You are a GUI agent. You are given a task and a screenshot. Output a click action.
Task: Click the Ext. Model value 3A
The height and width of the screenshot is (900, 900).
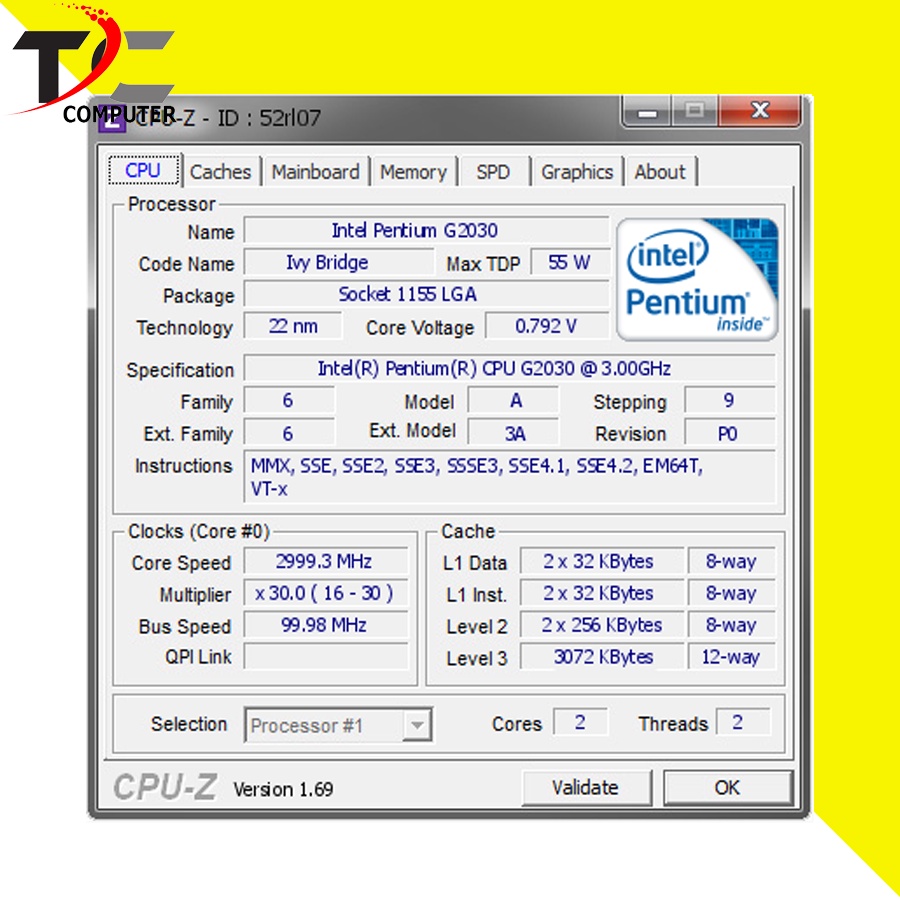[x=513, y=433]
